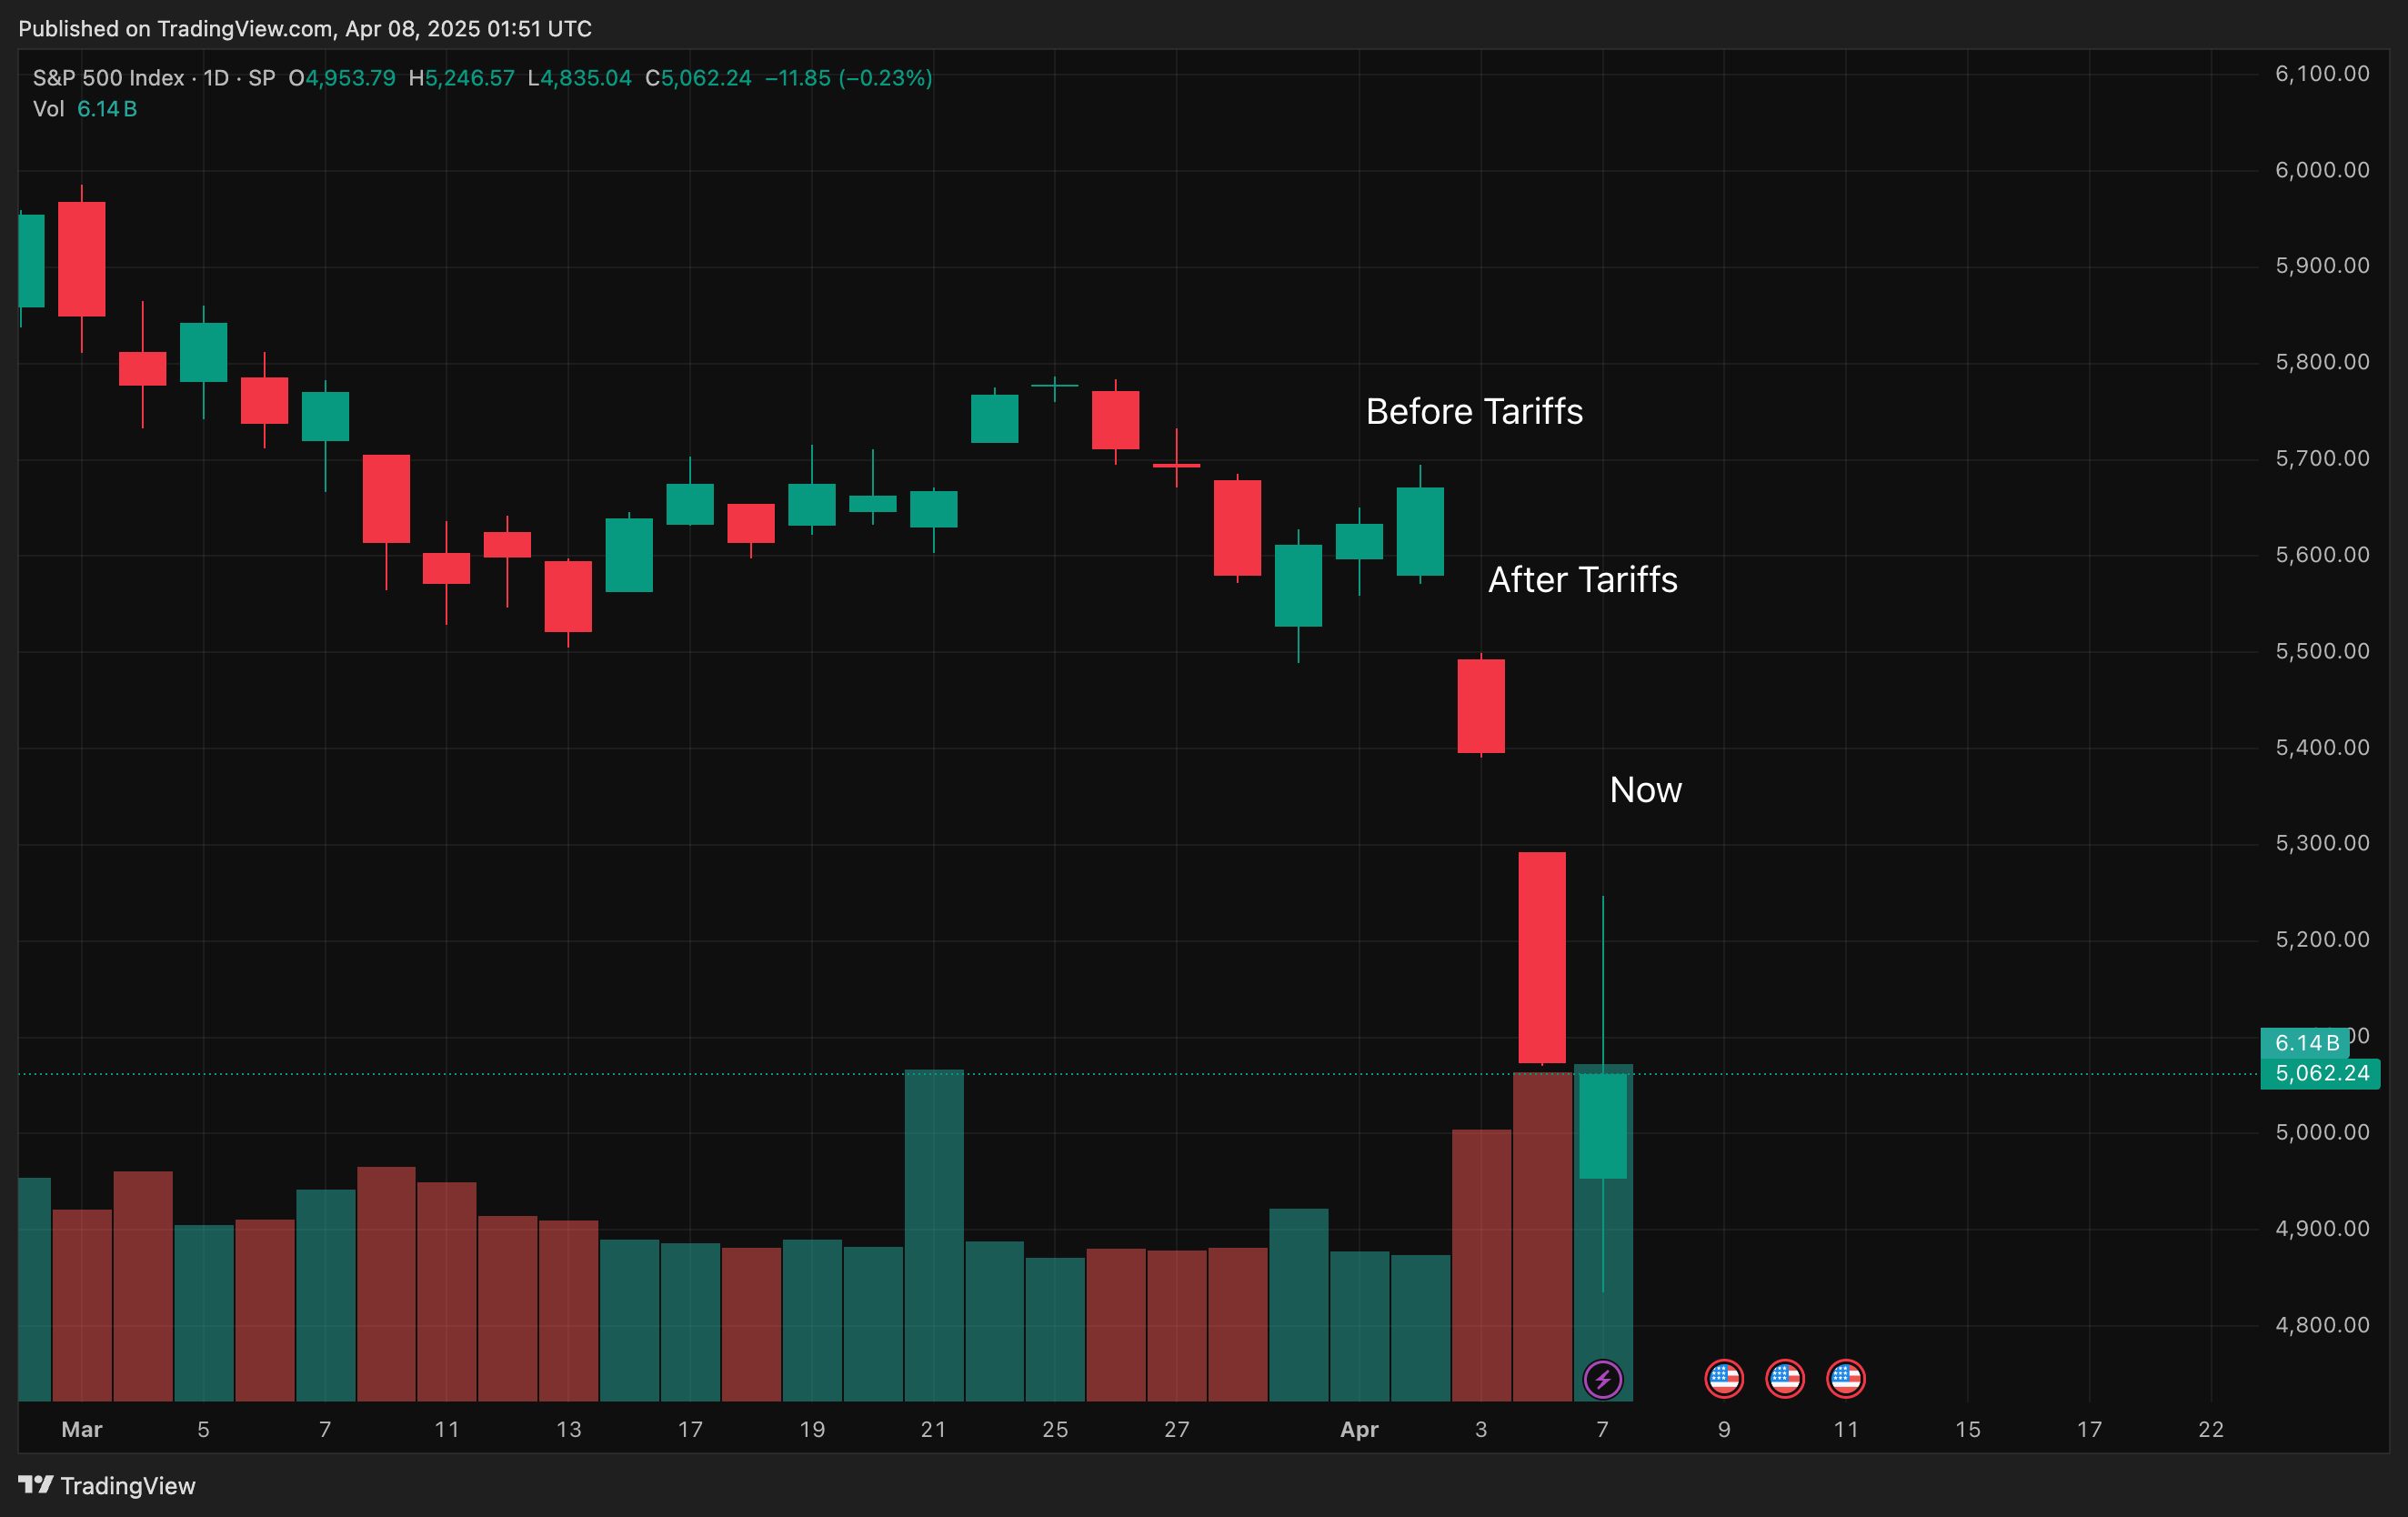Screen dimensions: 2408x1517
Task: Click the S&P 500 Index symbol title
Action: coord(108,78)
